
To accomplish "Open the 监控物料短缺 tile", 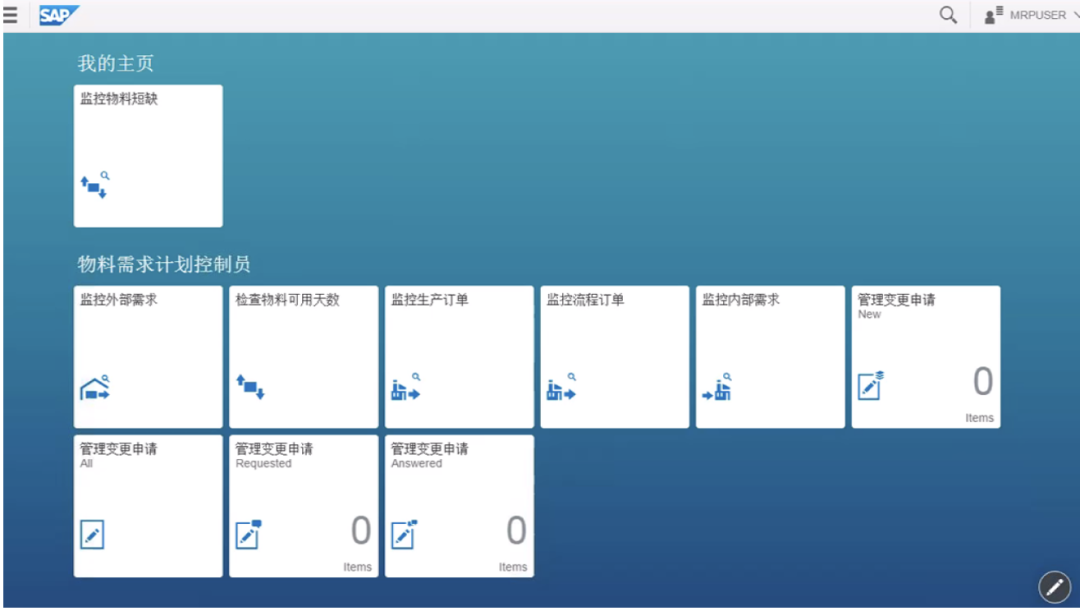I will 148,156.
